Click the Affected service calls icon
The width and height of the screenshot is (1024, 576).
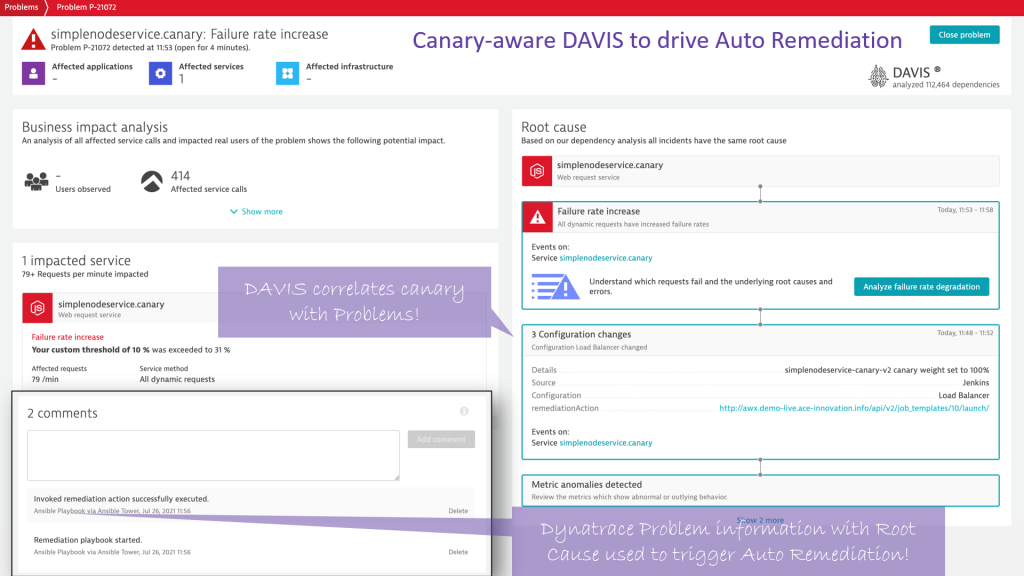pos(152,182)
